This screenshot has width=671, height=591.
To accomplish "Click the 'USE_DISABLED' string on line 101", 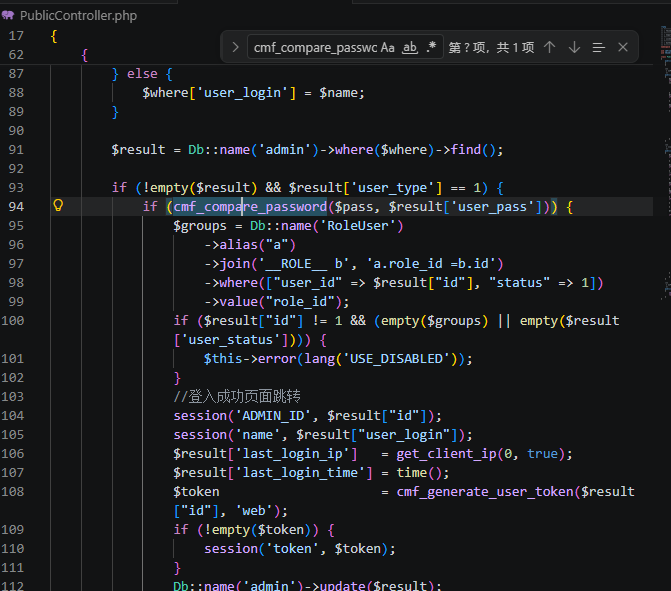I will click(396, 359).
